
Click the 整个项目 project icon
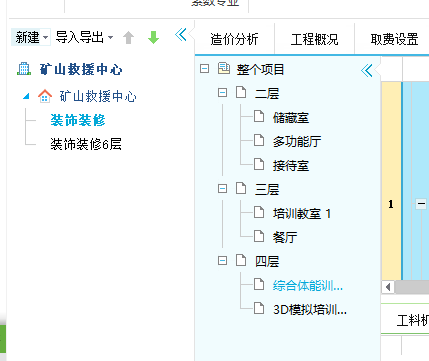(224, 68)
